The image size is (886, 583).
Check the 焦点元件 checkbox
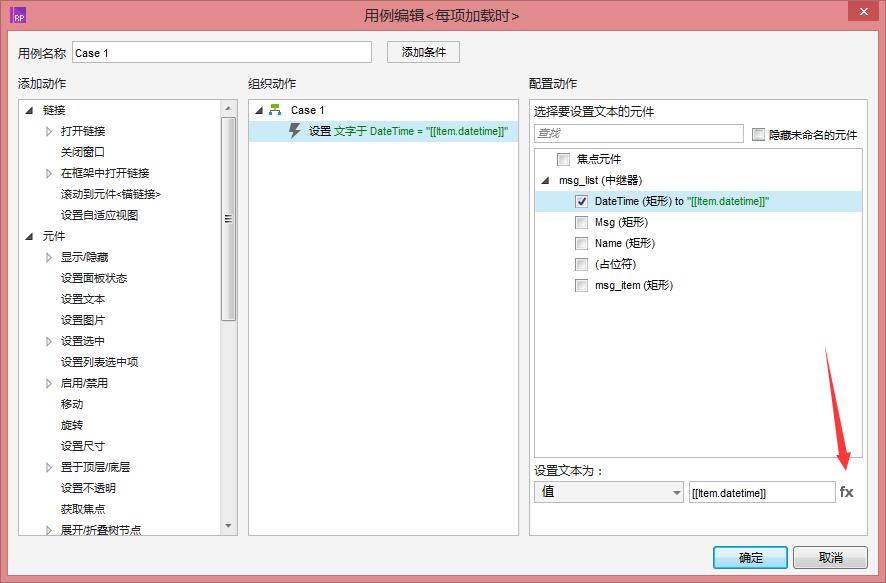coord(563,159)
